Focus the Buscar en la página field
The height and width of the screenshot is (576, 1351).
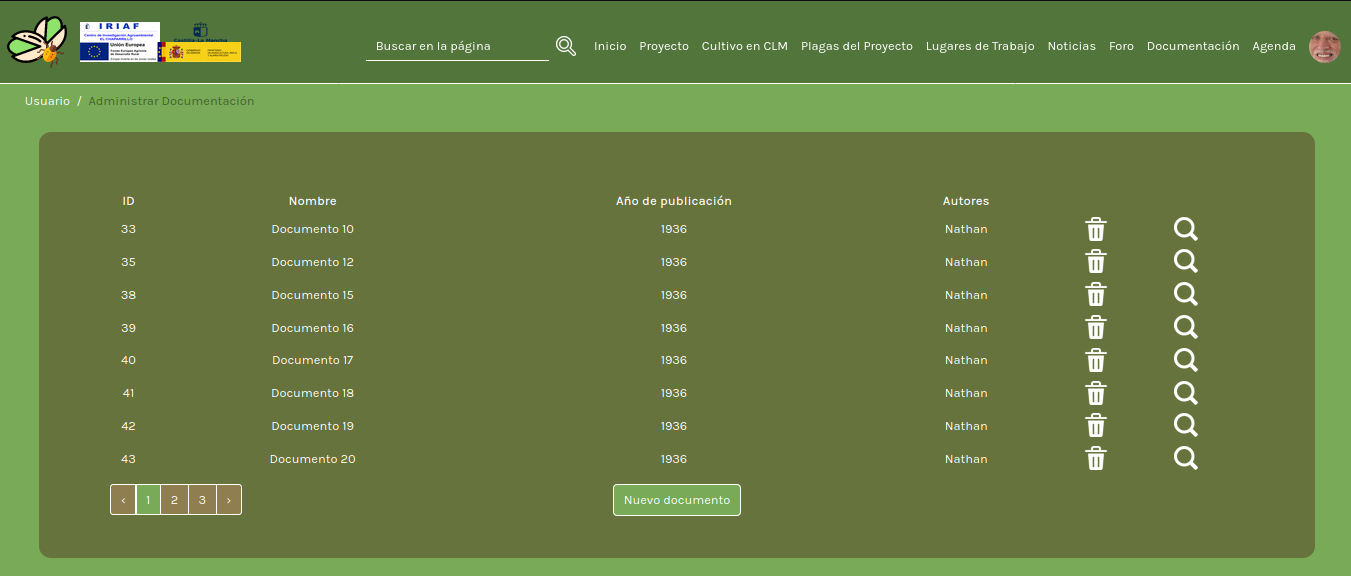(x=457, y=46)
